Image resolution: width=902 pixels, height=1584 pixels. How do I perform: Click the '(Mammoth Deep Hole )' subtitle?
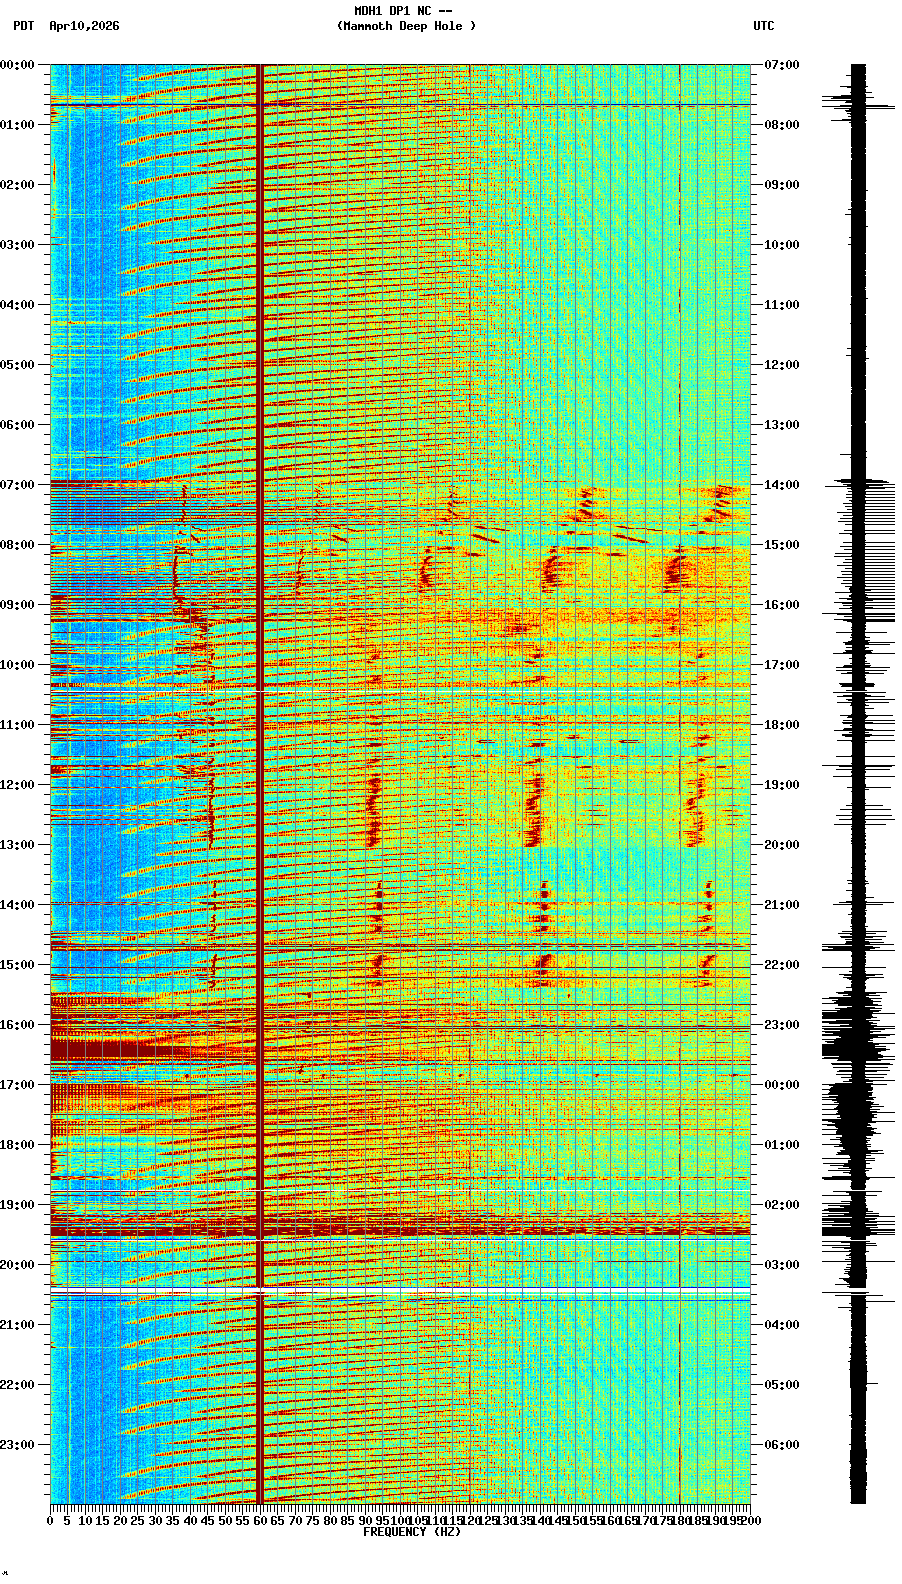[406, 26]
